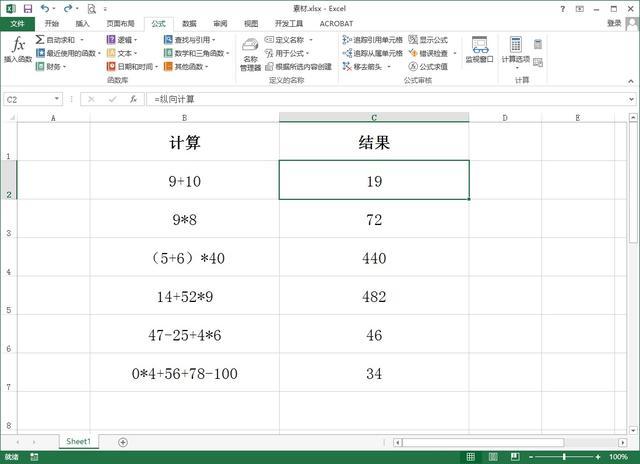Open the AutoSum (自动求和) function
The image size is (640, 464).
click(x=59, y=40)
